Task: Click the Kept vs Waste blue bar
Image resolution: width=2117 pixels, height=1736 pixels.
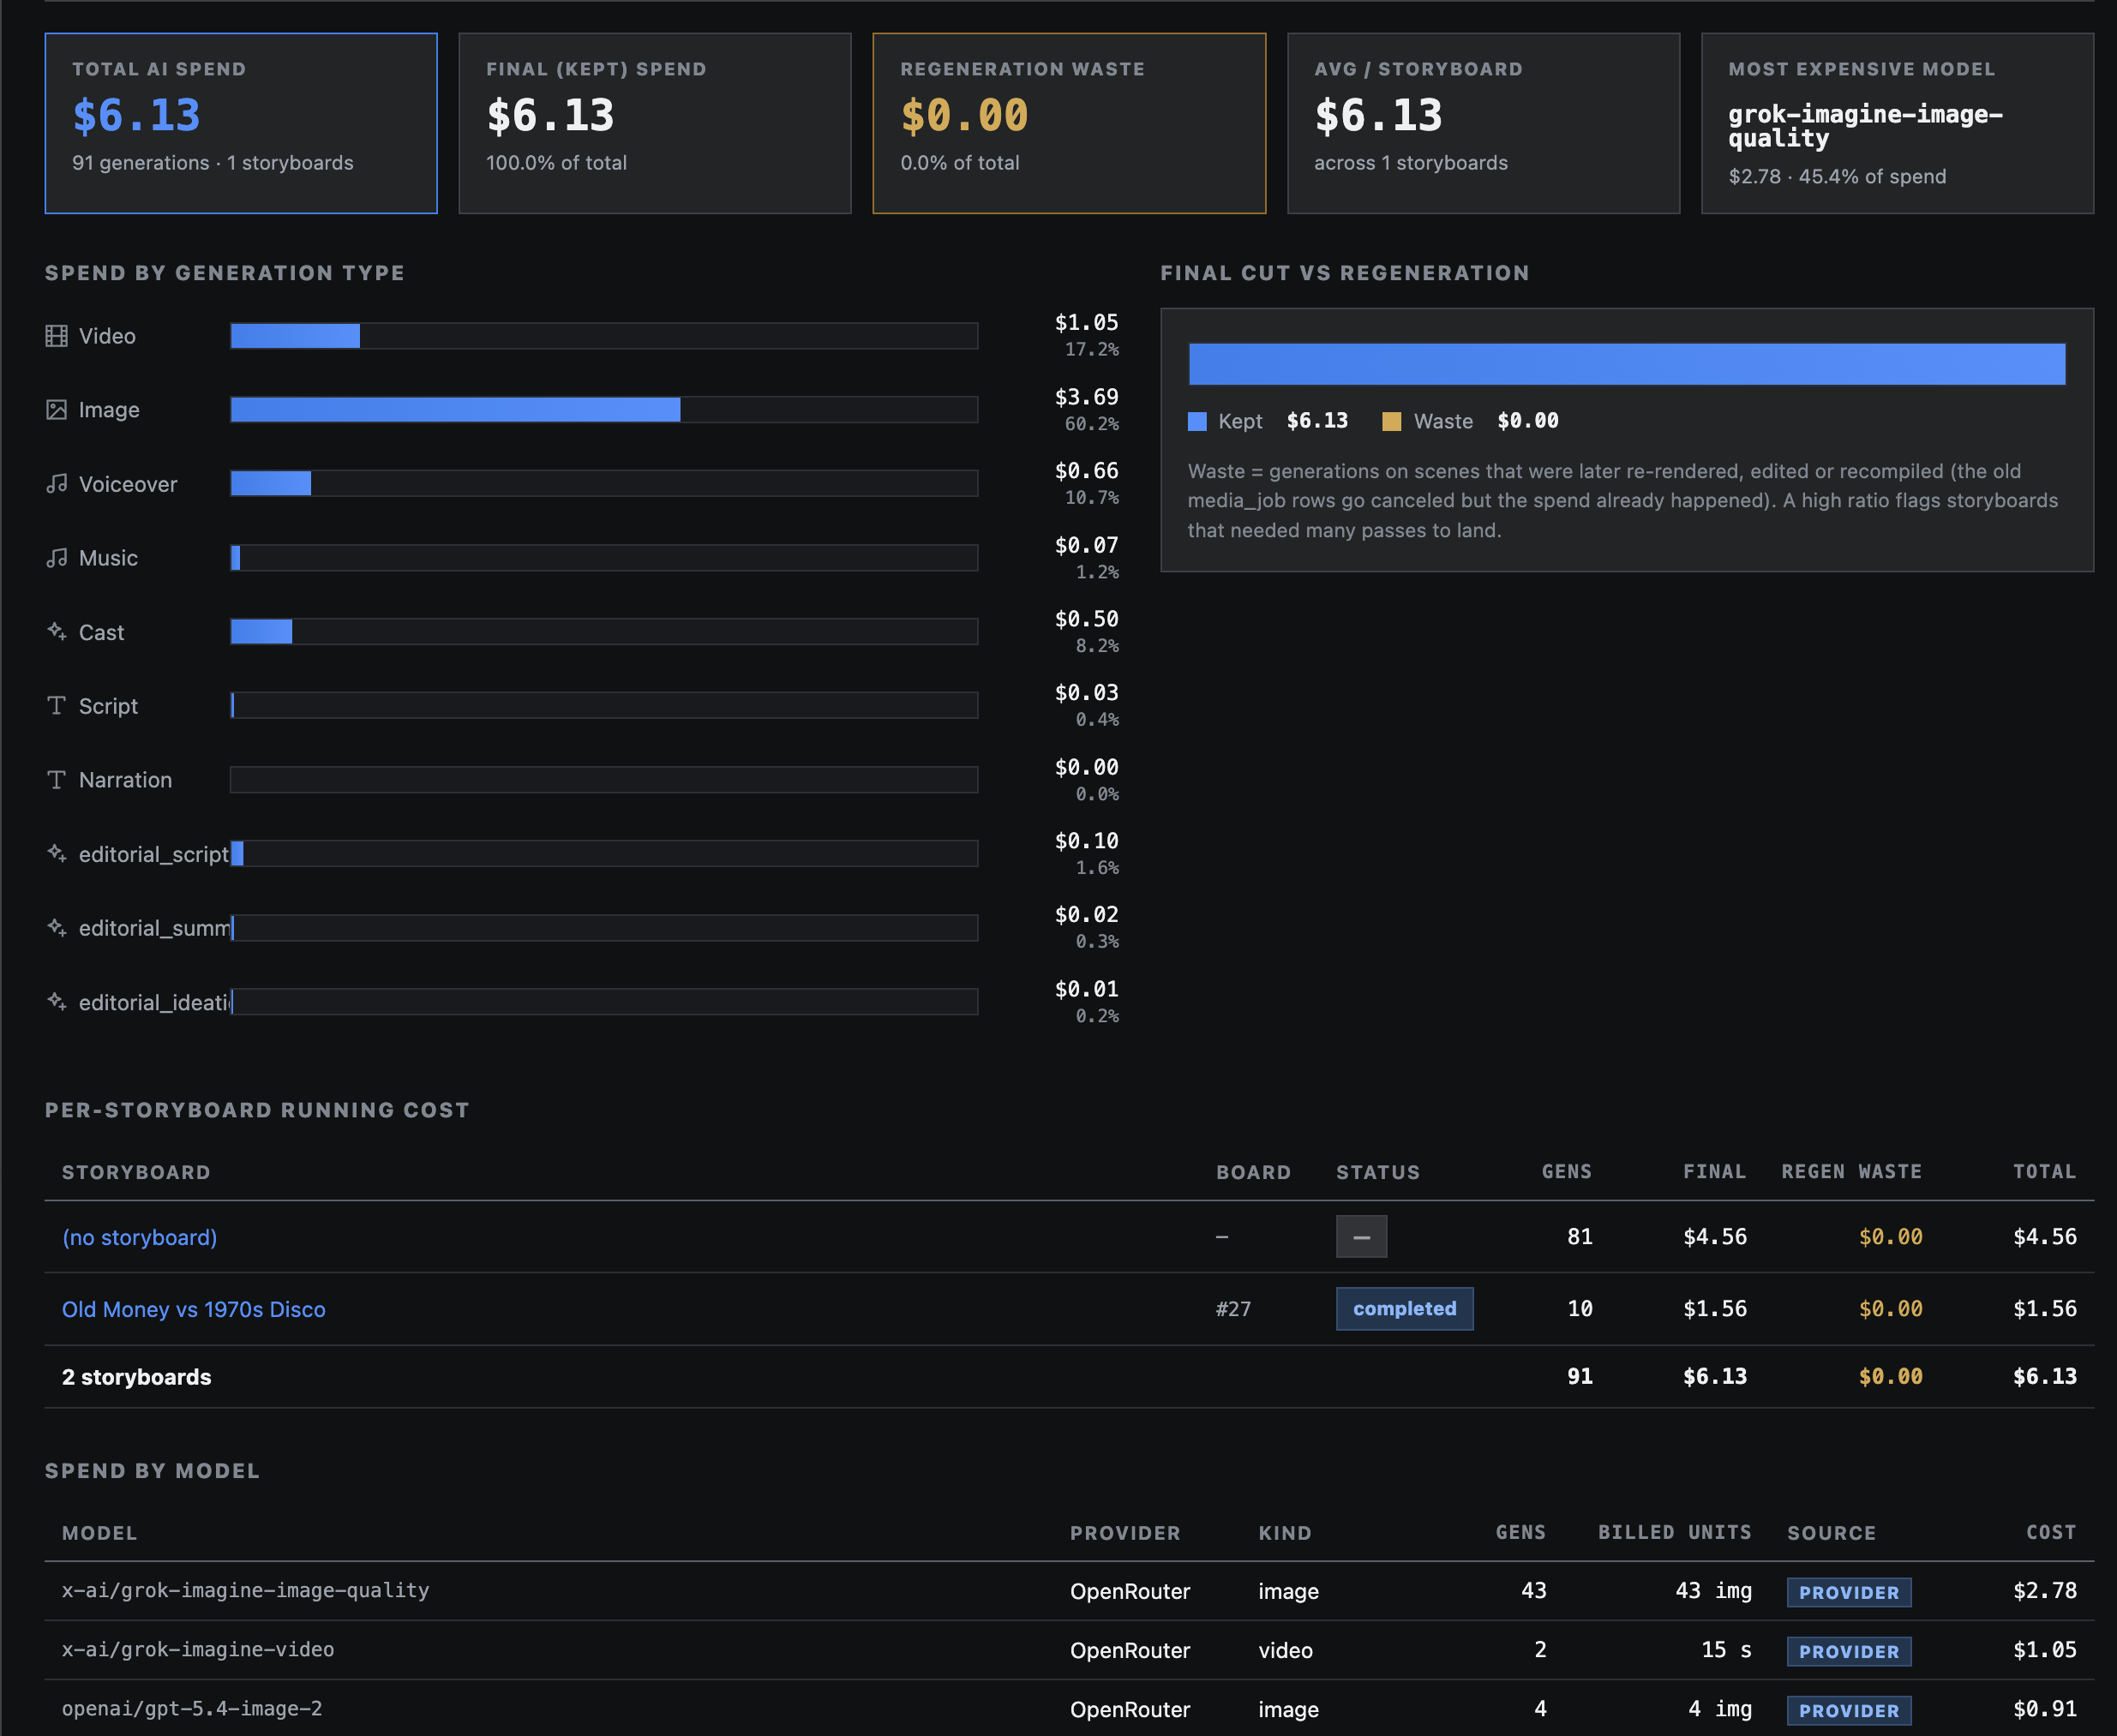Action: (x=1626, y=364)
